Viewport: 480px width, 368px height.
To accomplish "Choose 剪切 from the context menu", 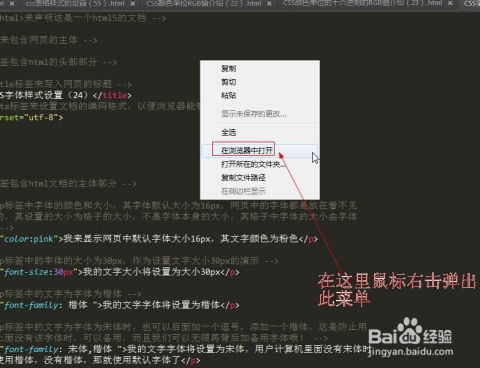I will coord(260,82).
